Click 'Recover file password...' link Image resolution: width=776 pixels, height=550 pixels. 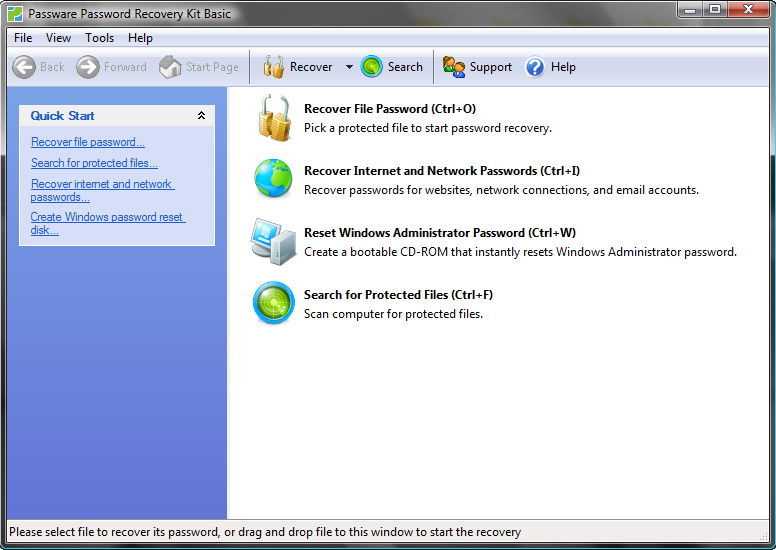pos(88,142)
